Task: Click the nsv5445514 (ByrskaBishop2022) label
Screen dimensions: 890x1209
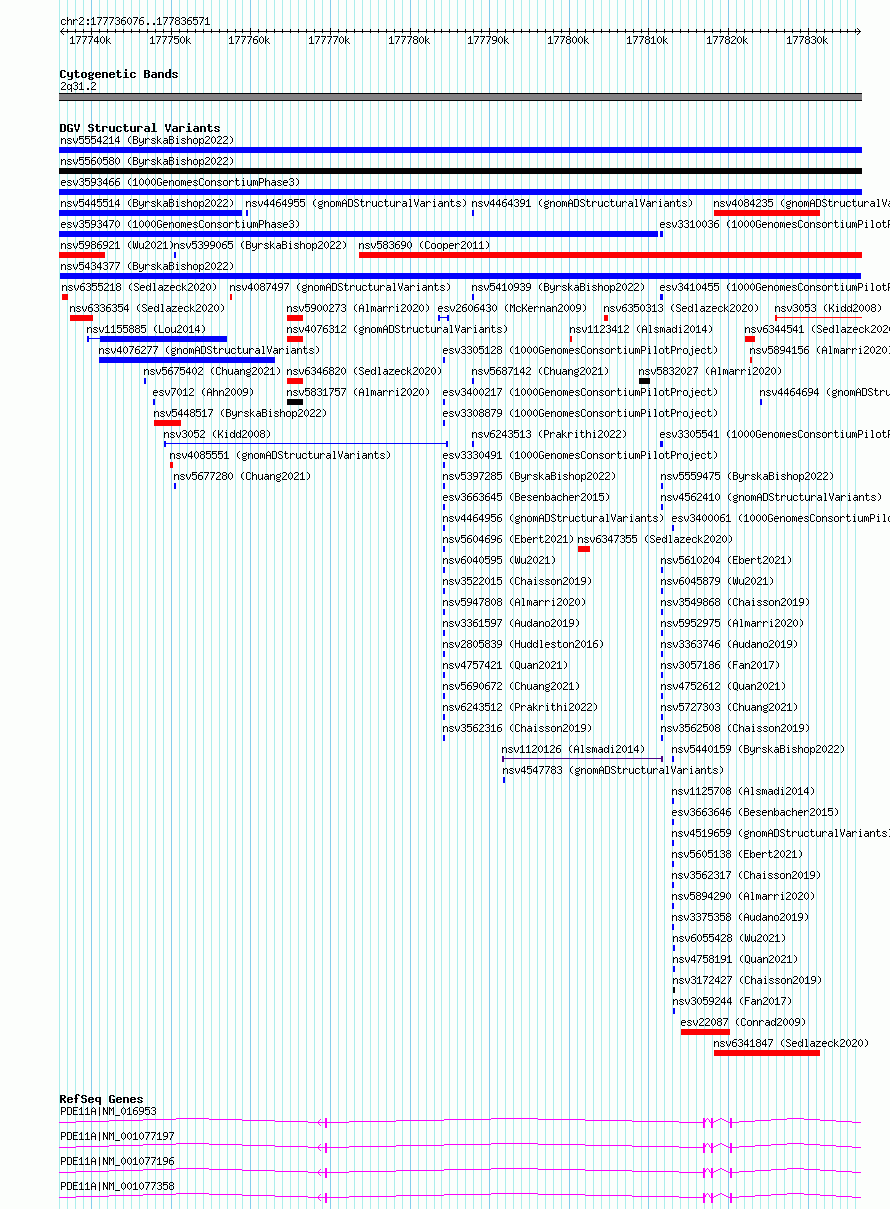Action: [x=147, y=203]
